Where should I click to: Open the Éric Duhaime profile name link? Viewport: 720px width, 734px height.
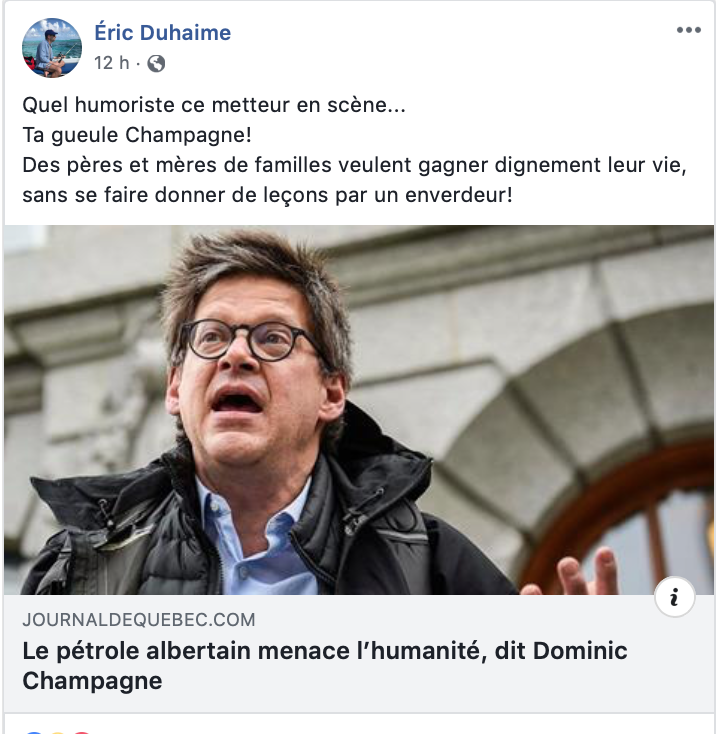(x=162, y=33)
